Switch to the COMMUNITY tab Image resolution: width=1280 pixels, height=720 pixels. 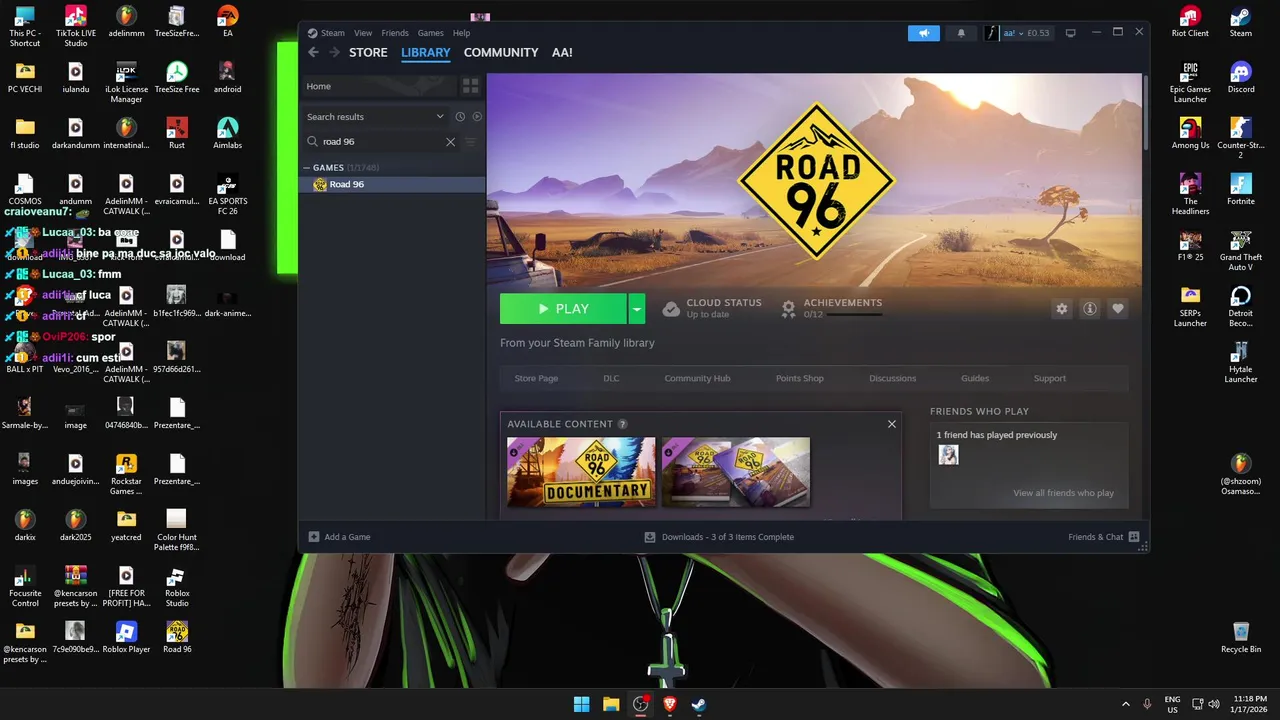(501, 52)
